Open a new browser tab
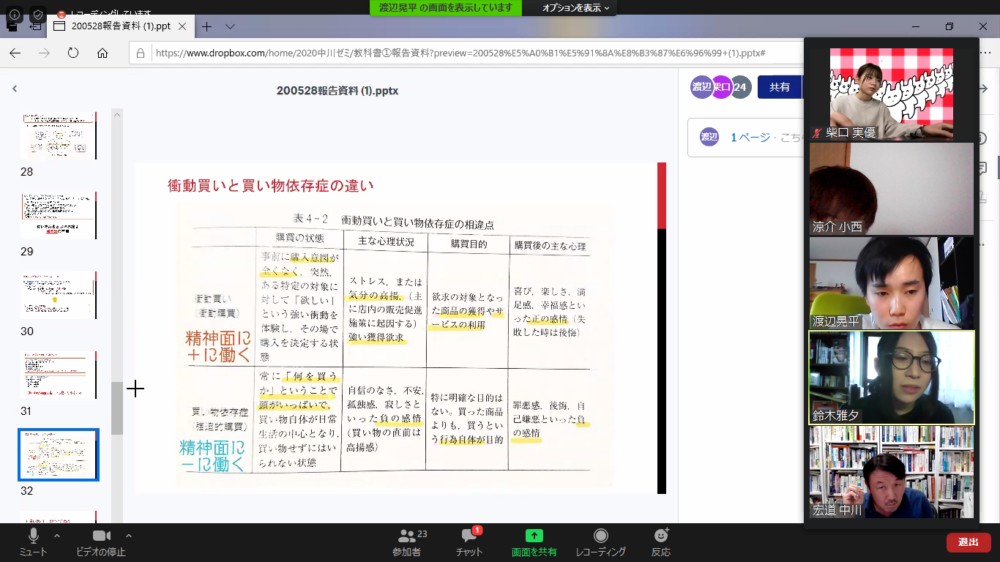This screenshot has width=1000, height=562. tap(207, 26)
